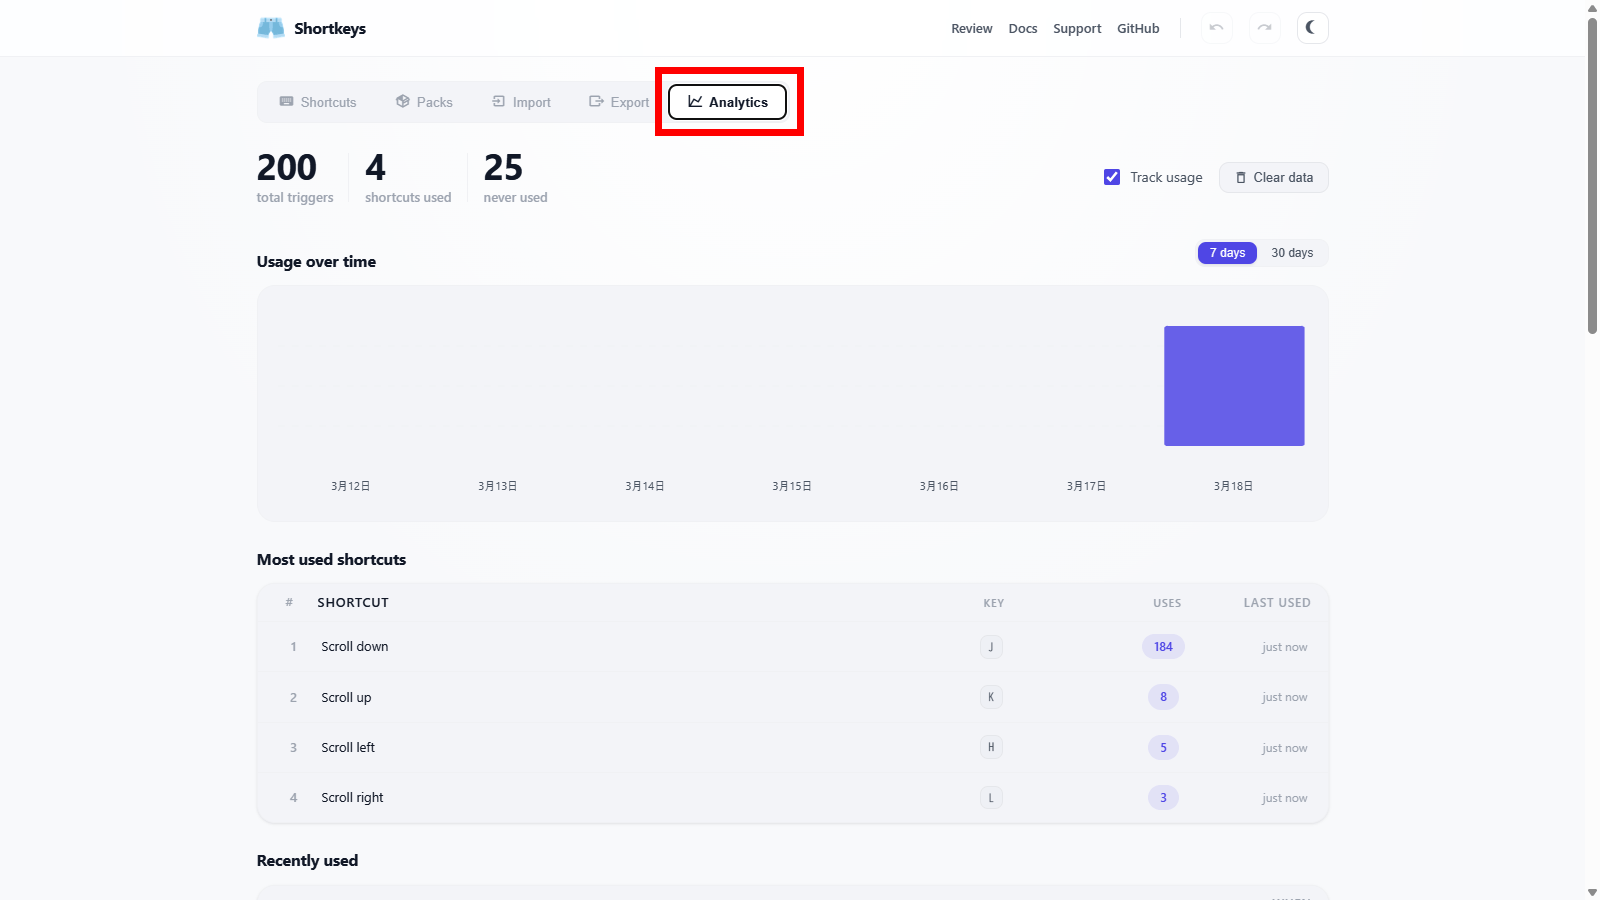Open the GitHub link
The width and height of the screenshot is (1600, 900).
(x=1138, y=28)
